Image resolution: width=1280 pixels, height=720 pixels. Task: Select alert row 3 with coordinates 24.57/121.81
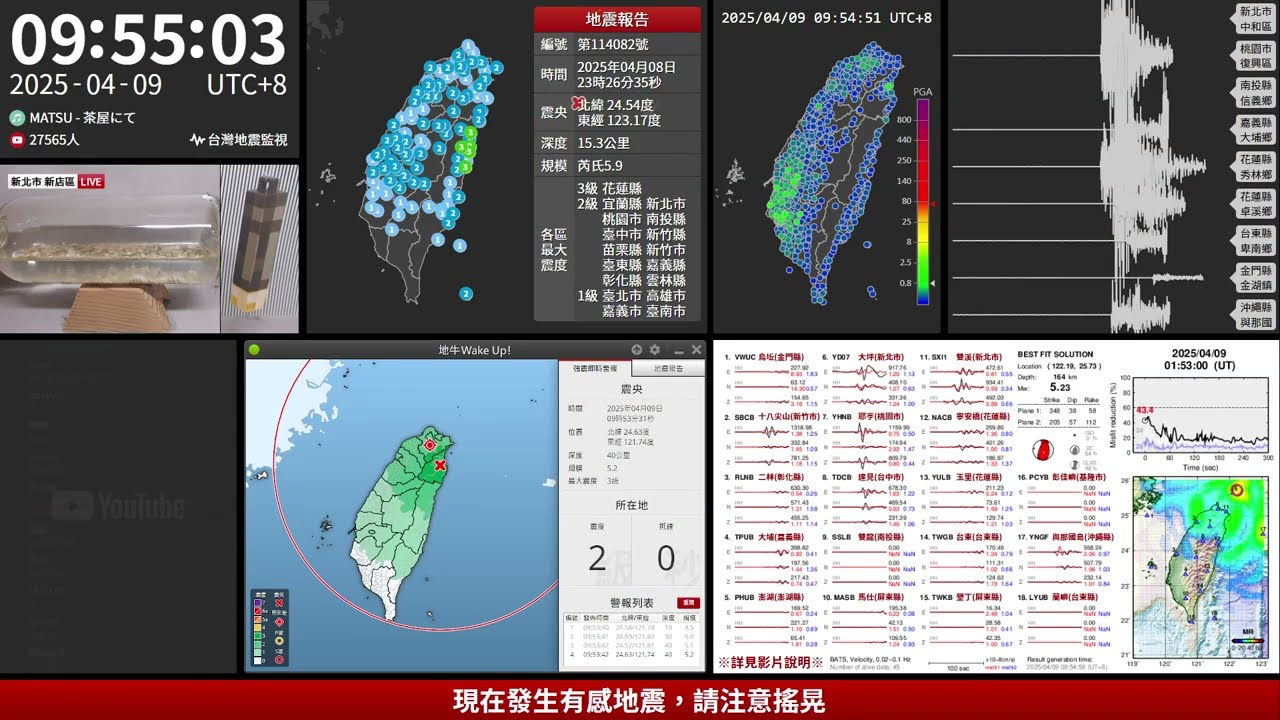[x=632, y=645]
